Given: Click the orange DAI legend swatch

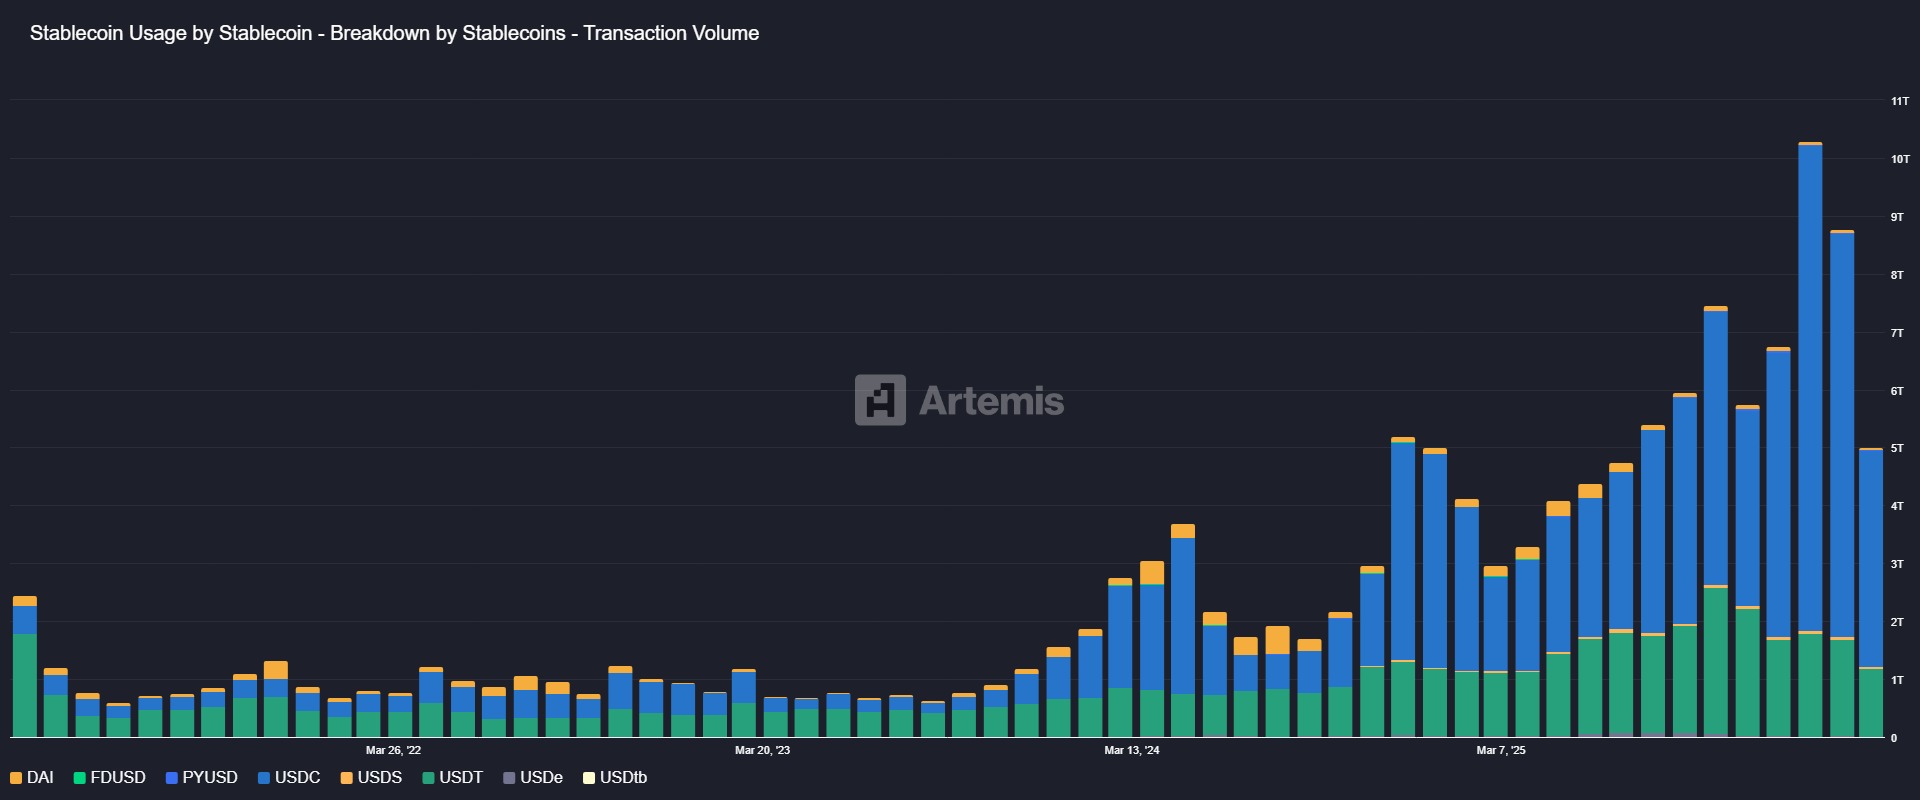Looking at the screenshot, I should point(16,778).
